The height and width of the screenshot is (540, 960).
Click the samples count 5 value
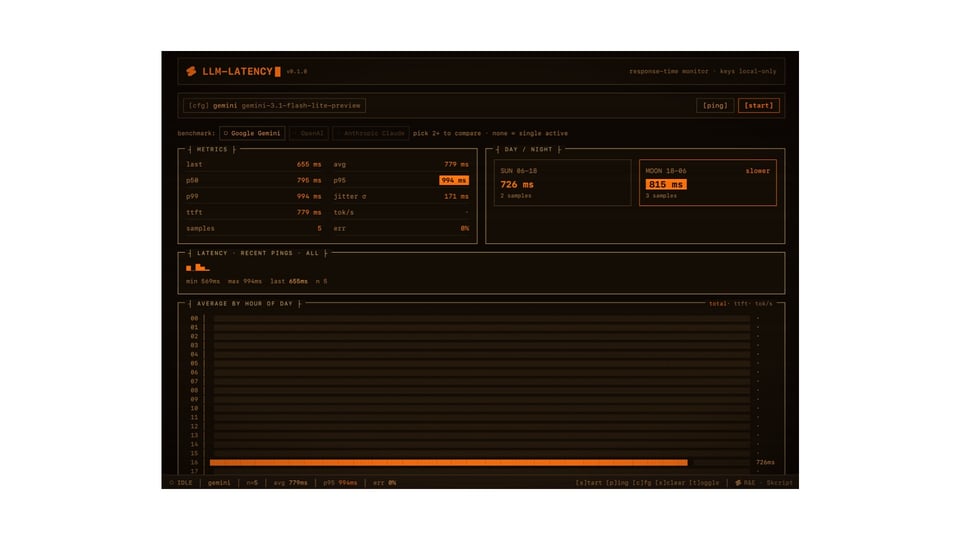coord(319,228)
